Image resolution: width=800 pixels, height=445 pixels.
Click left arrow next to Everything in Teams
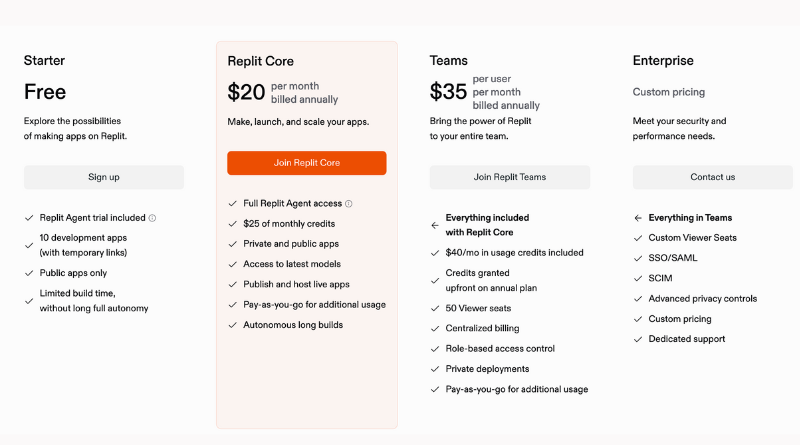click(637, 218)
